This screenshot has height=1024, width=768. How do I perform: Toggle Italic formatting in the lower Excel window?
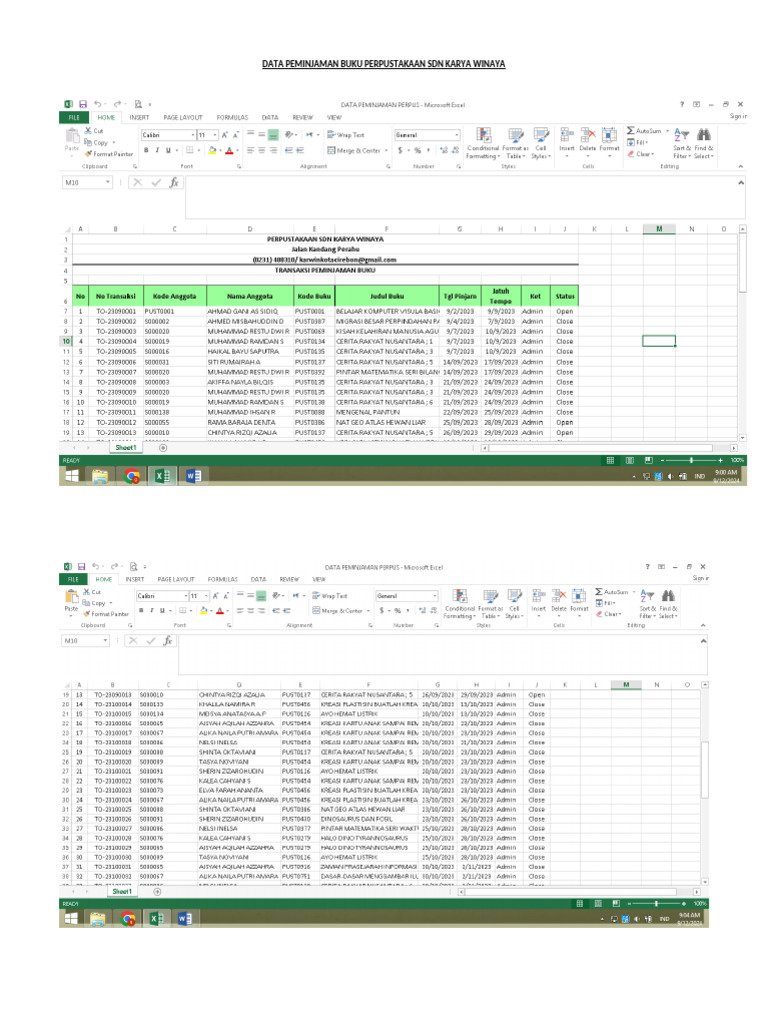click(x=152, y=610)
